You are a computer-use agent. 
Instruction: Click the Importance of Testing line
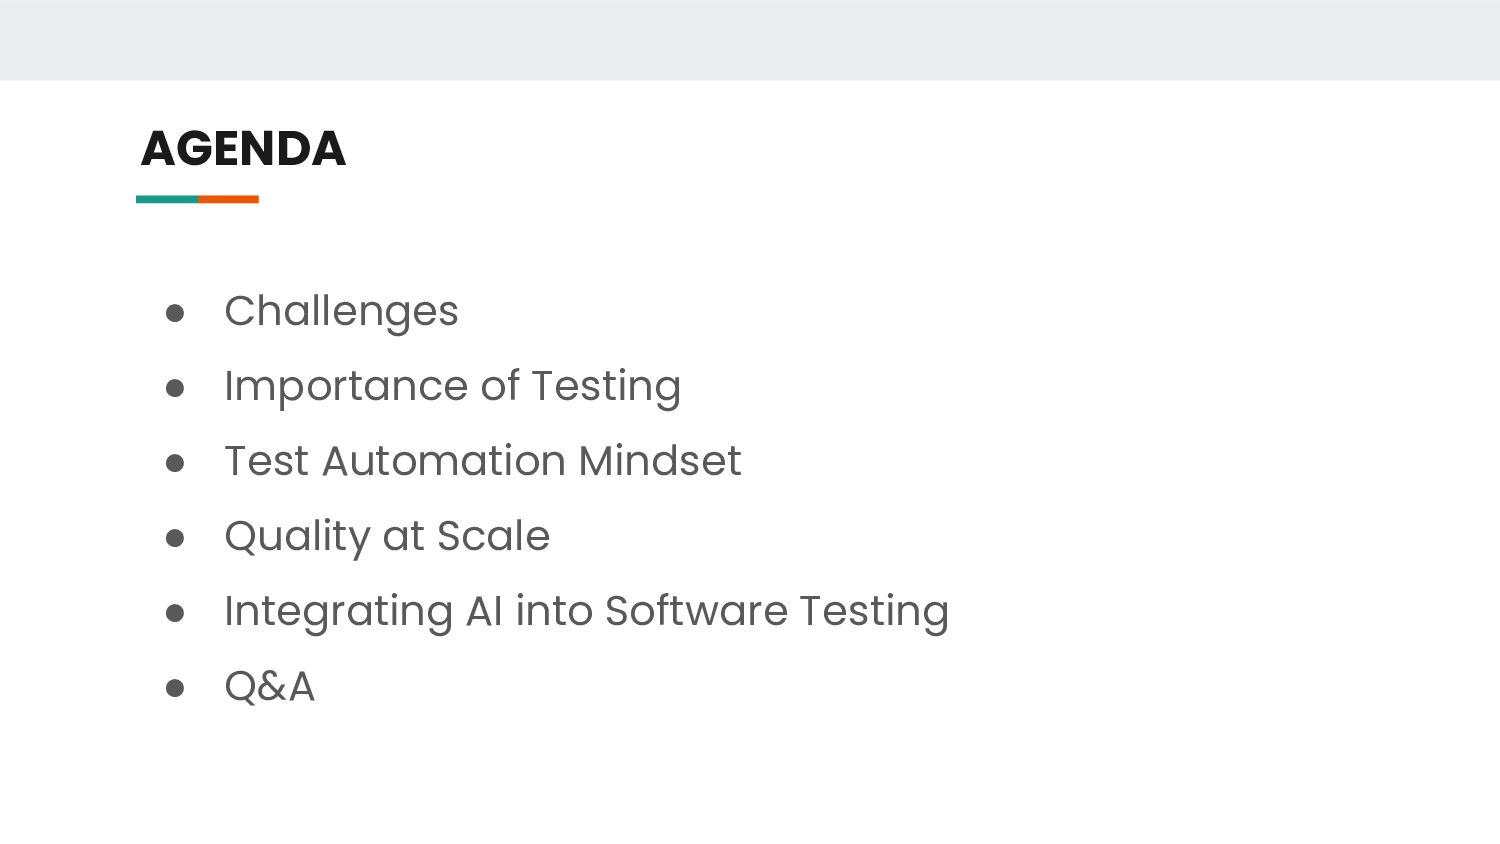coord(452,386)
